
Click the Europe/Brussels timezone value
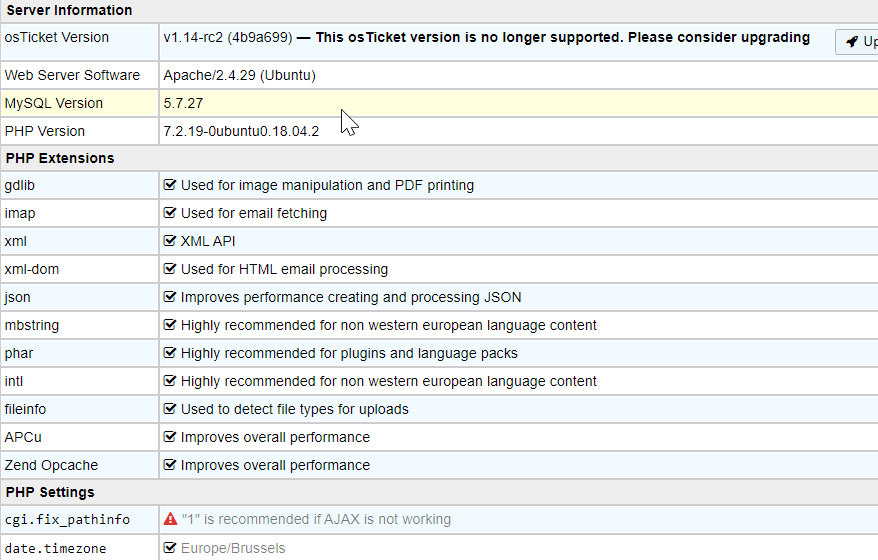point(233,548)
